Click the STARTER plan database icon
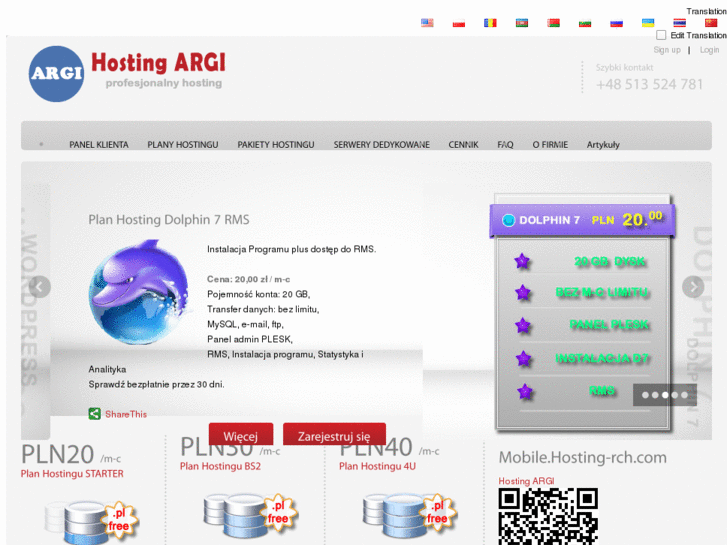 coord(91,522)
